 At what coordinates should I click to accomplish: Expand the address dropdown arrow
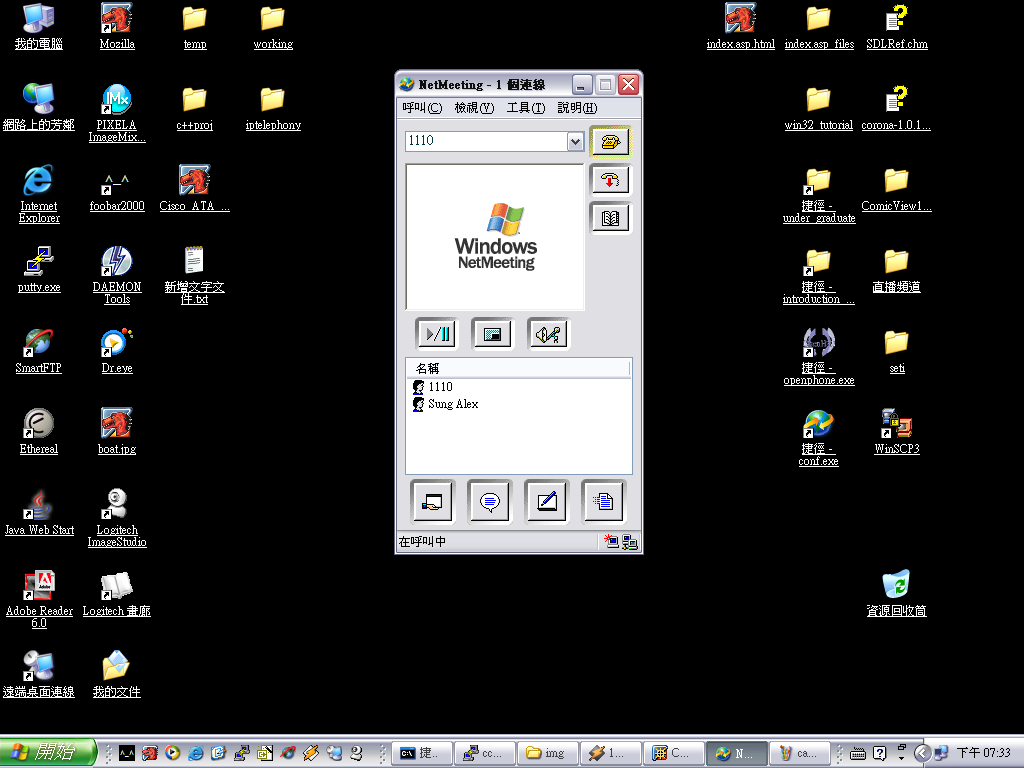click(x=575, y=141)
